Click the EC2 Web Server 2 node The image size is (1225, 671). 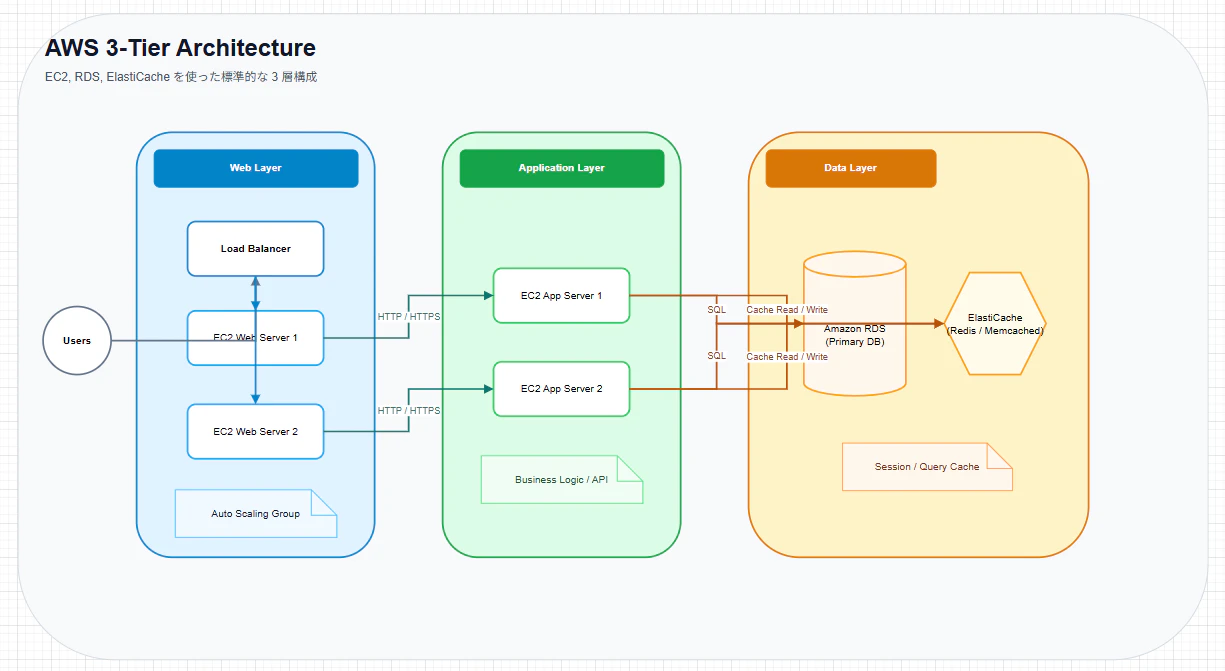tap(256, 432)
